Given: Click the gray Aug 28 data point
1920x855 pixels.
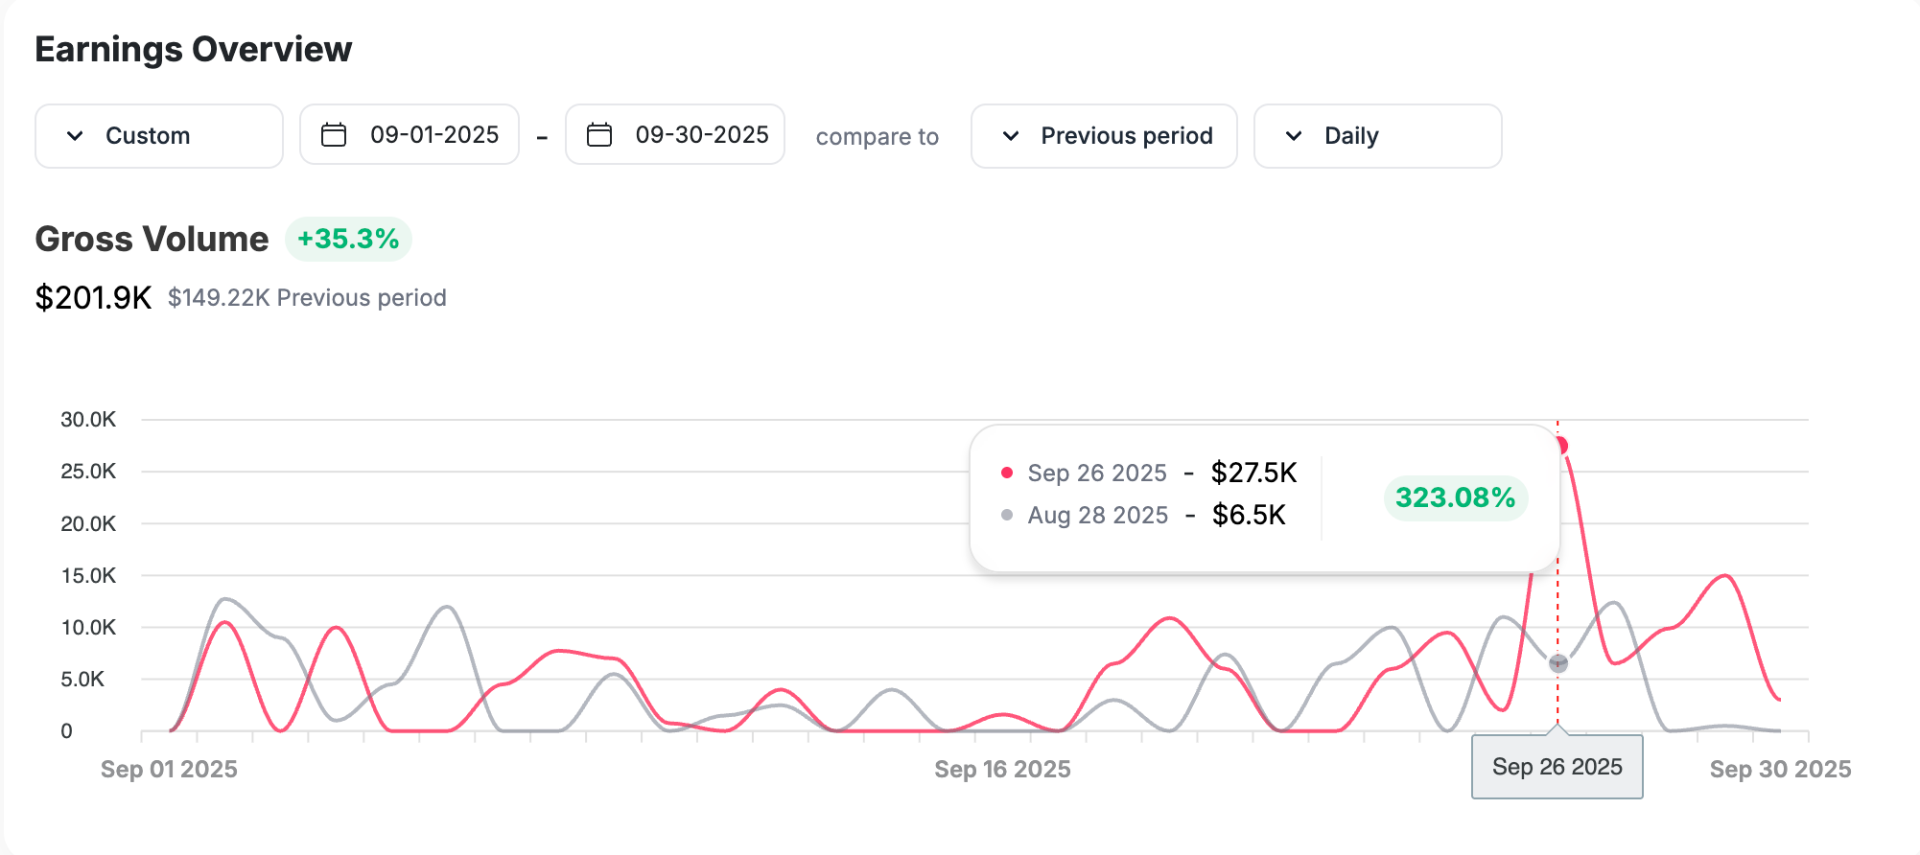Looking at the screenshot, I should coord(1558,663).
